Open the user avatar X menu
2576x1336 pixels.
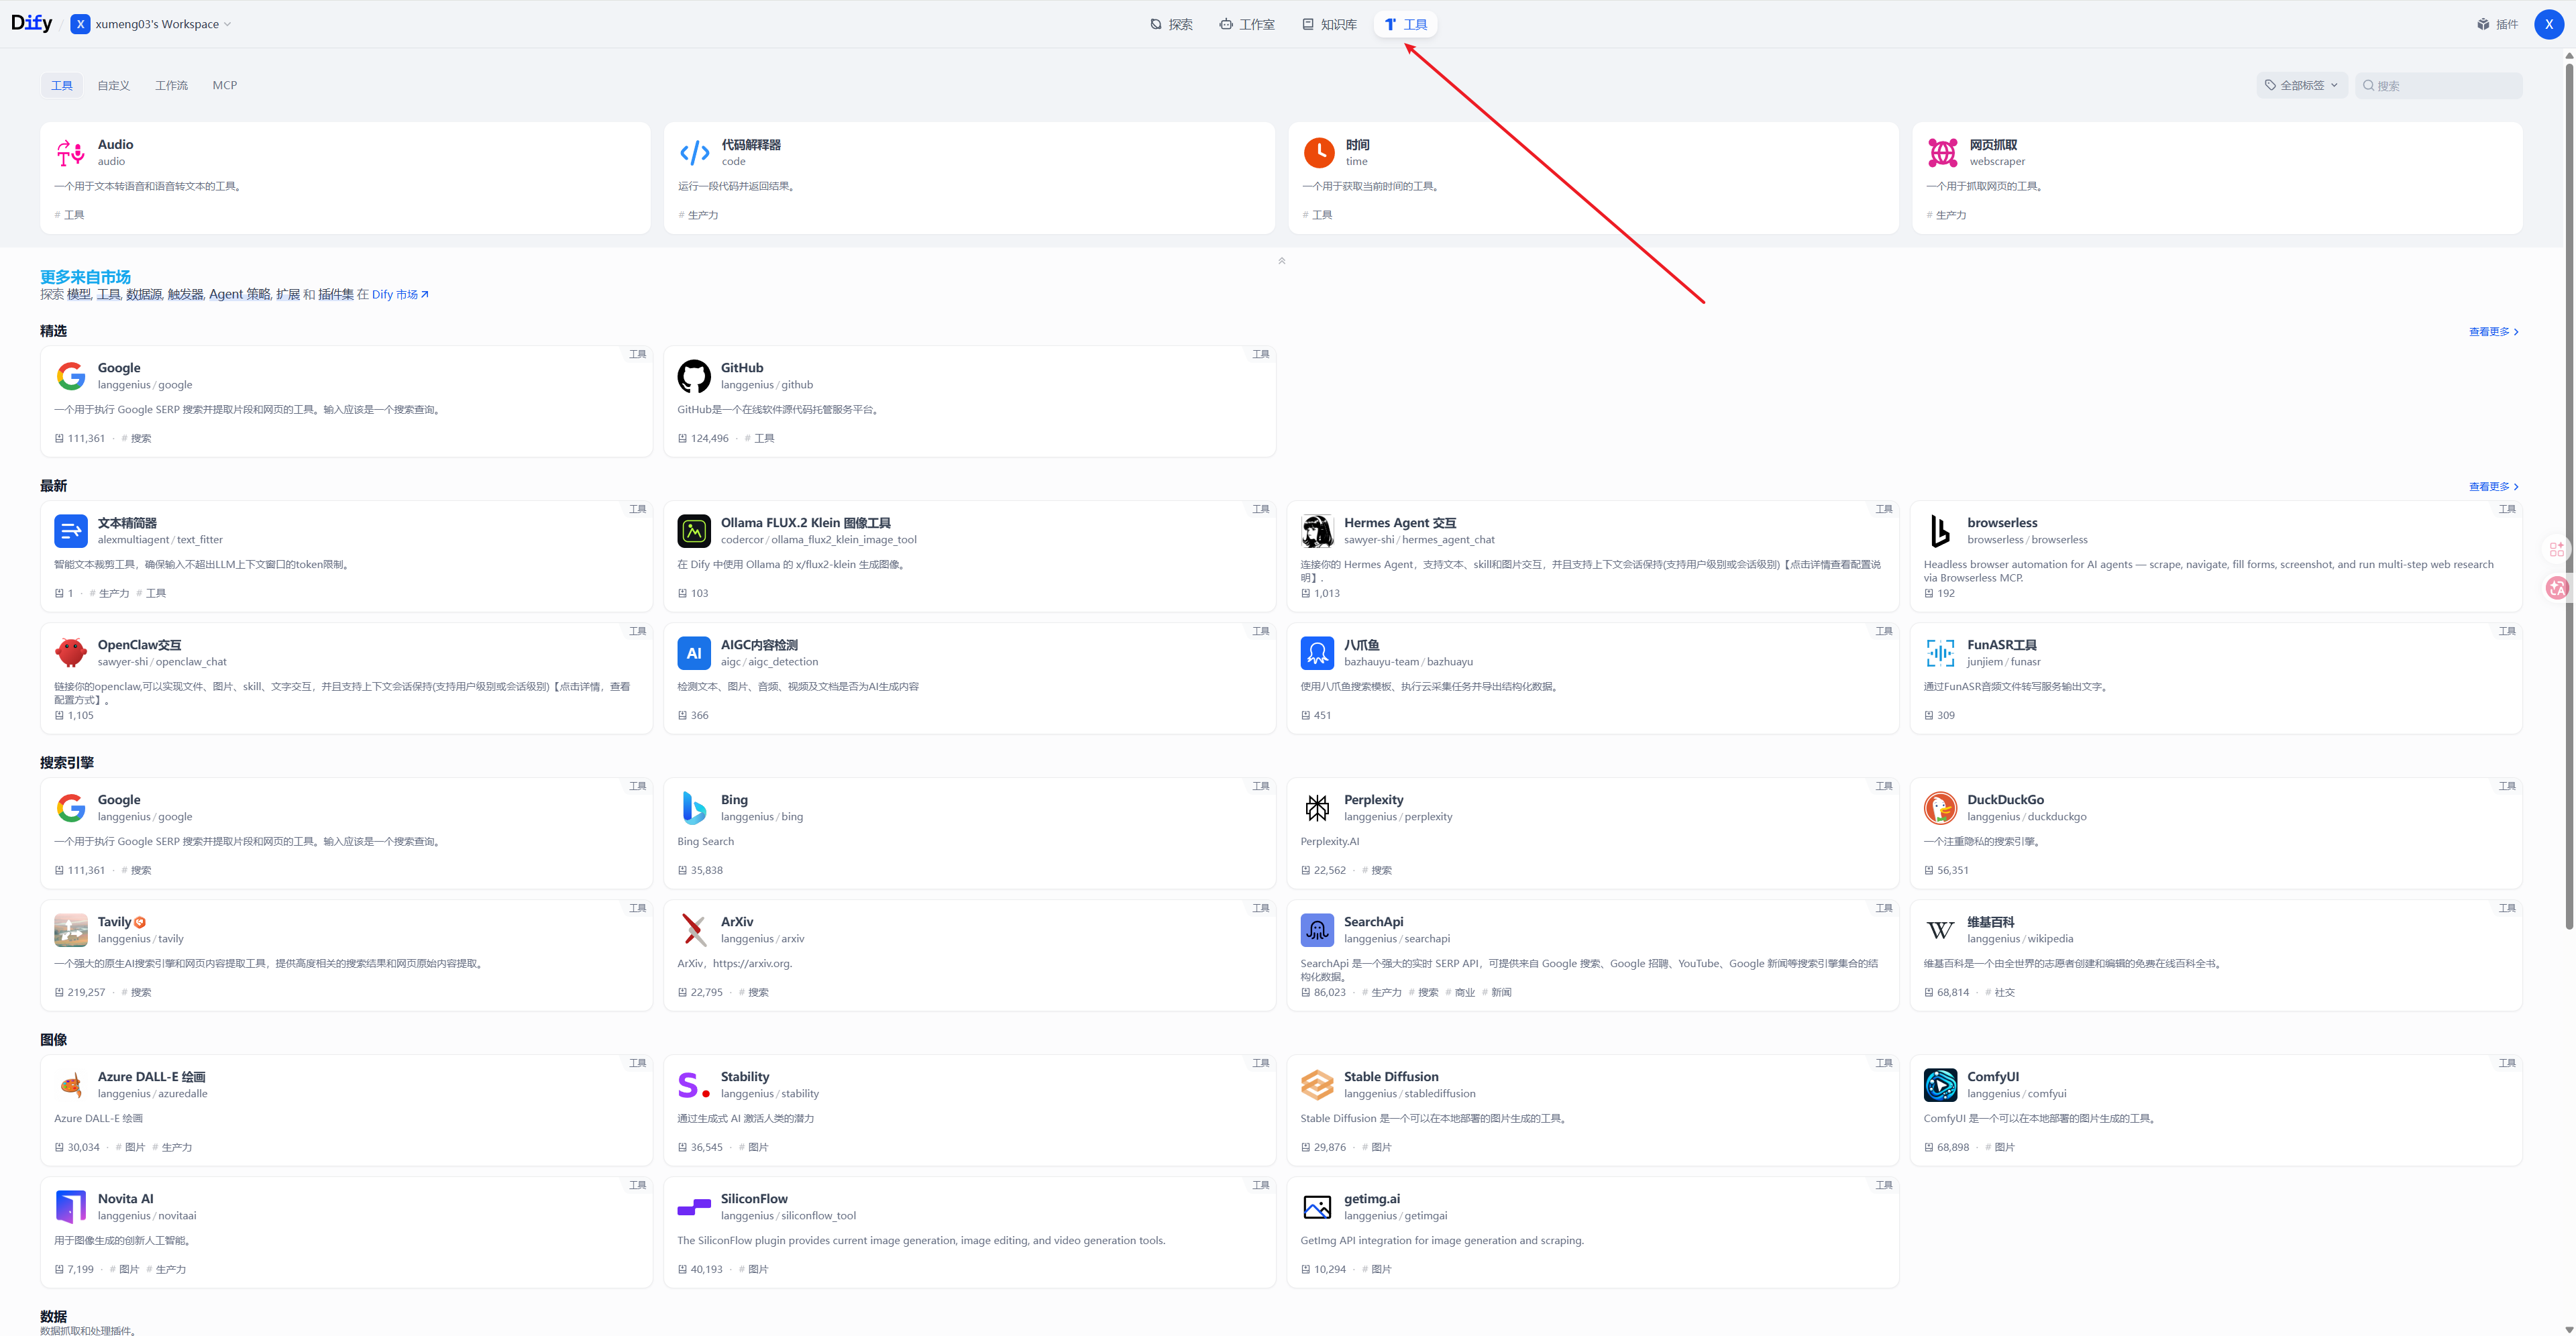pos(2549,24)
